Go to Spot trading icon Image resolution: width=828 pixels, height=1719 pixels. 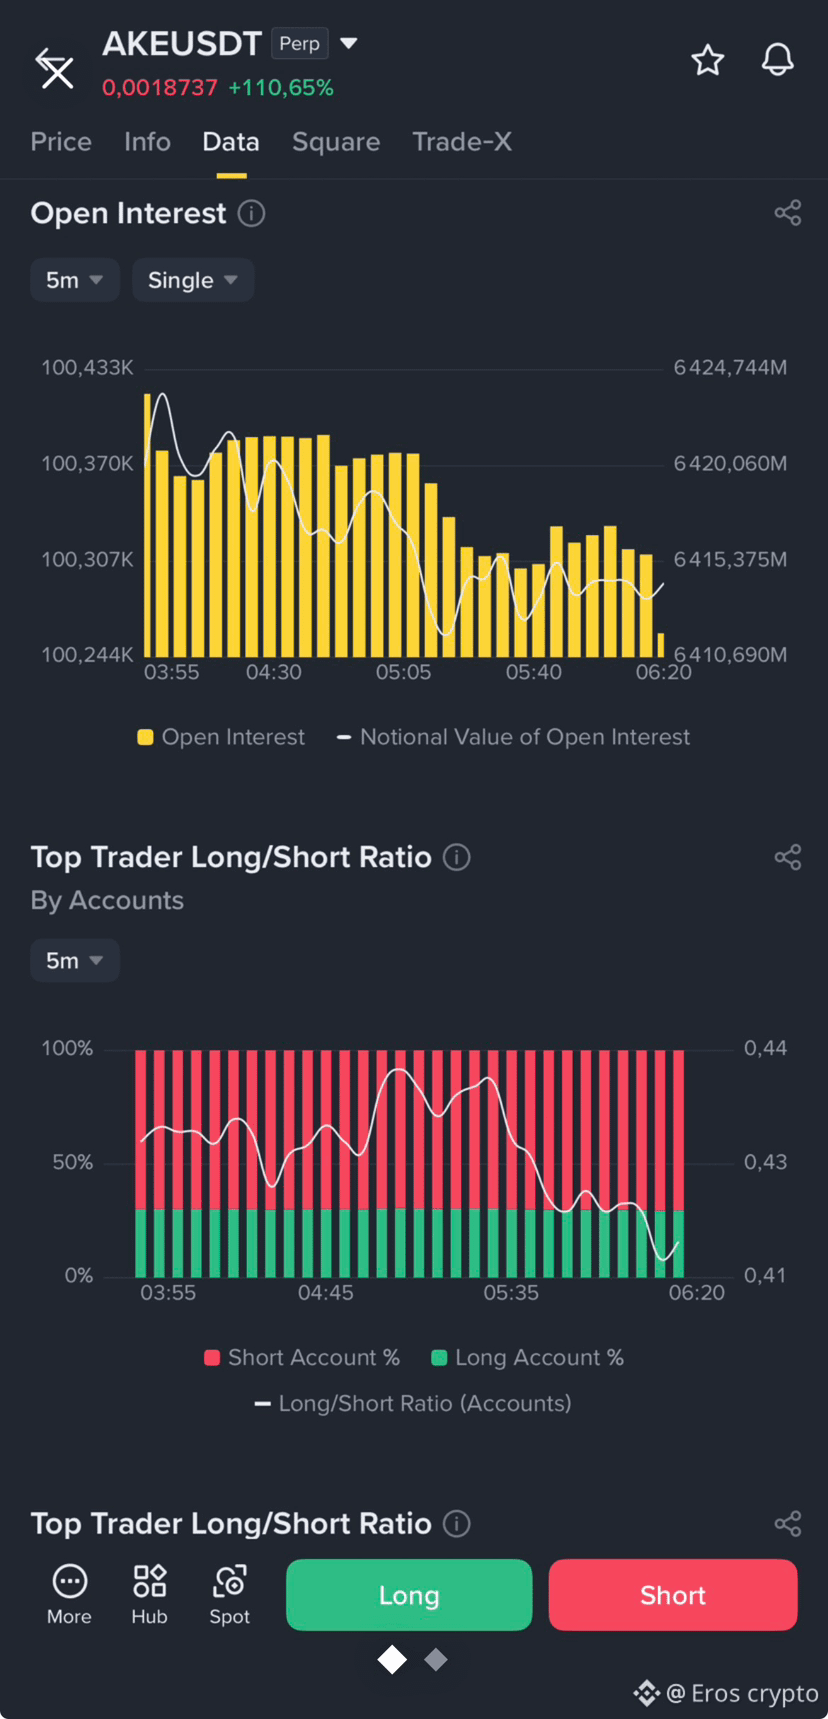tap(230, 1594)
